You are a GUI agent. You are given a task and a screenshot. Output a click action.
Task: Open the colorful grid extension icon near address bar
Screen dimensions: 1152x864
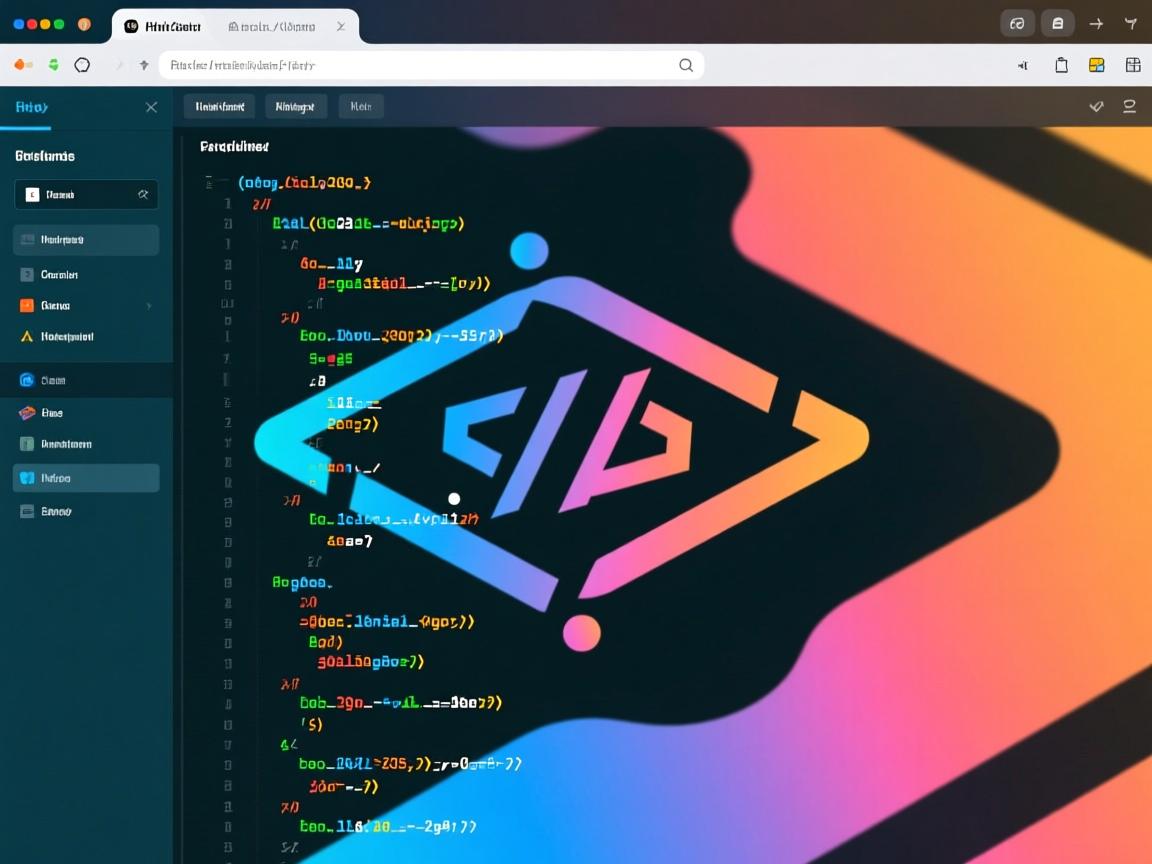point(1096,64)
